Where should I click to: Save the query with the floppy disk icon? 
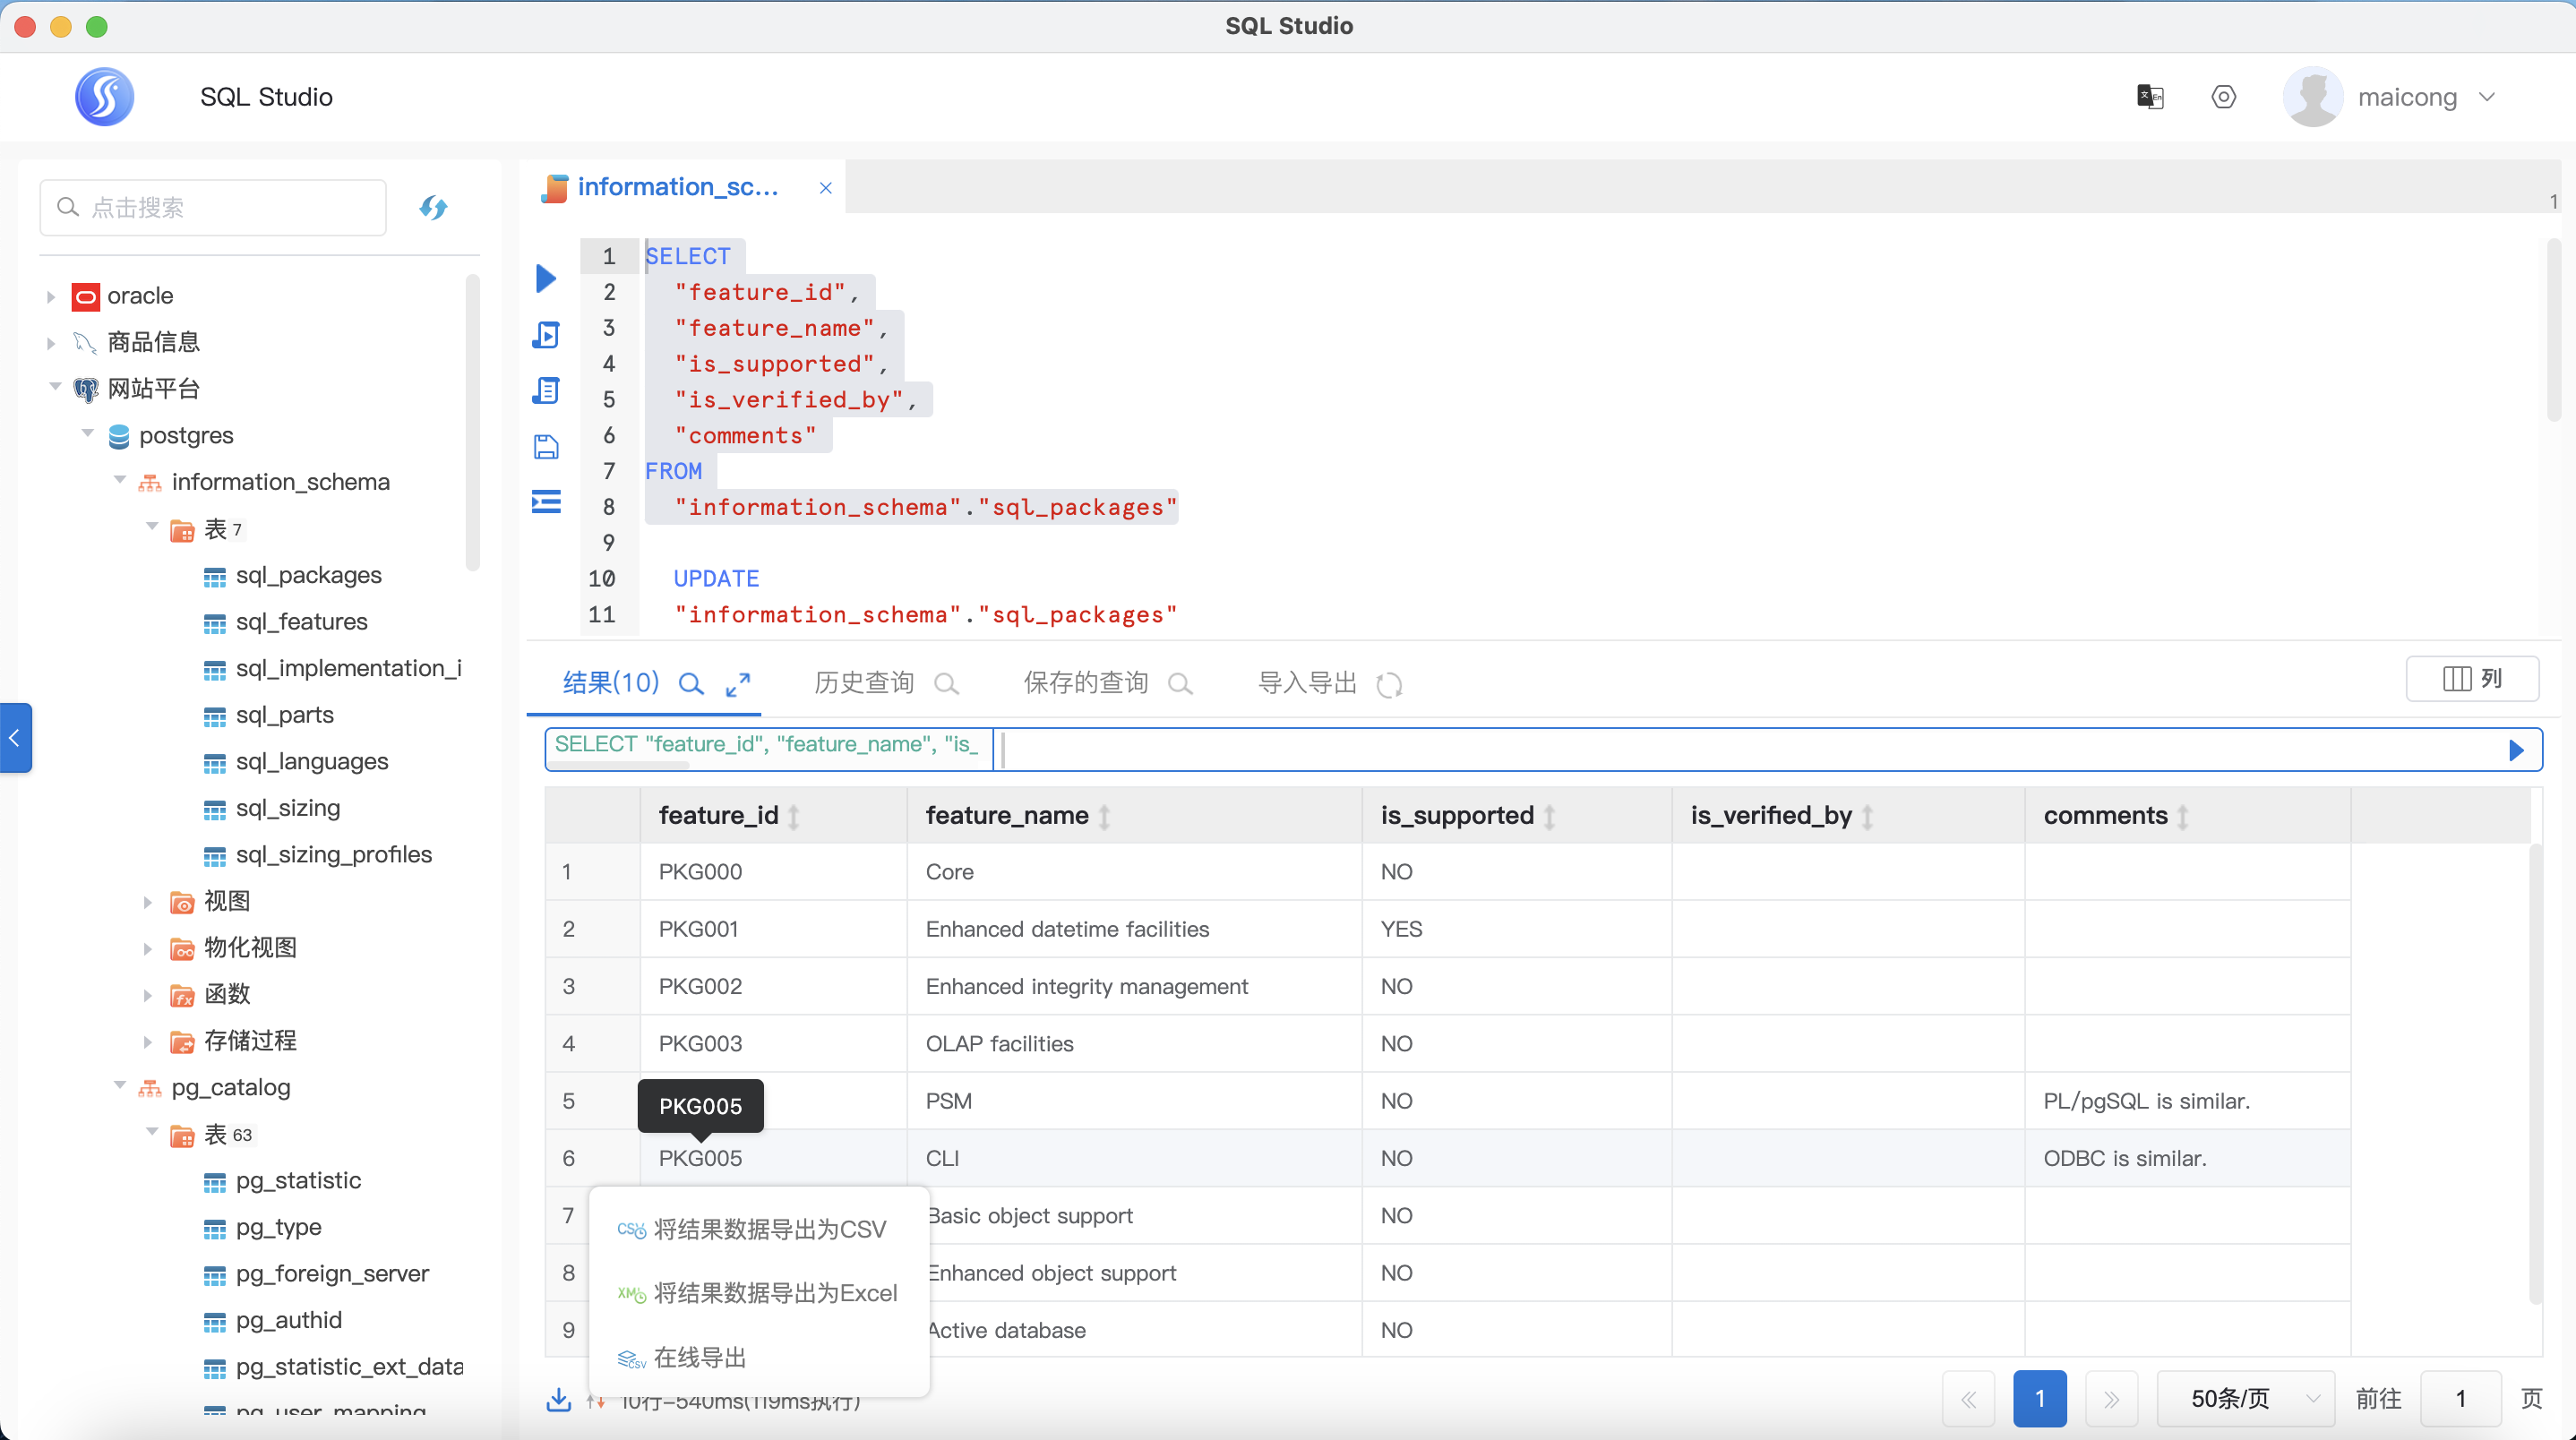[546, 446]
